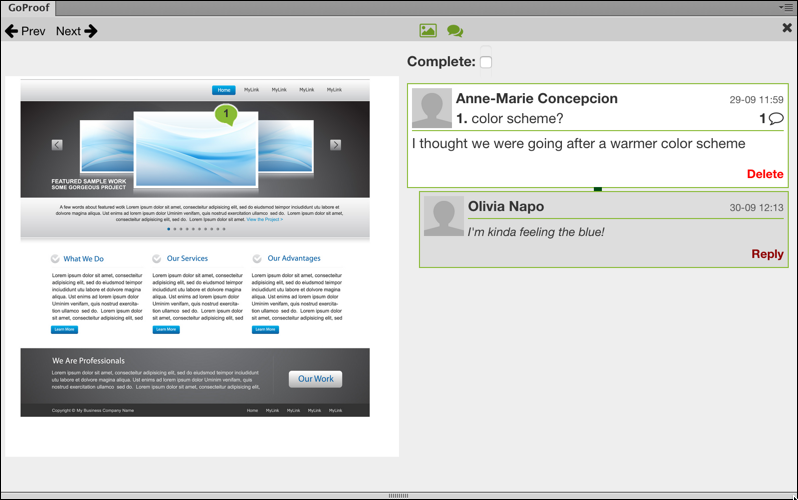Reply to Olivia Napo's comment
The height and width of the screenshot is (500, 798).
[x=767, y=254]
